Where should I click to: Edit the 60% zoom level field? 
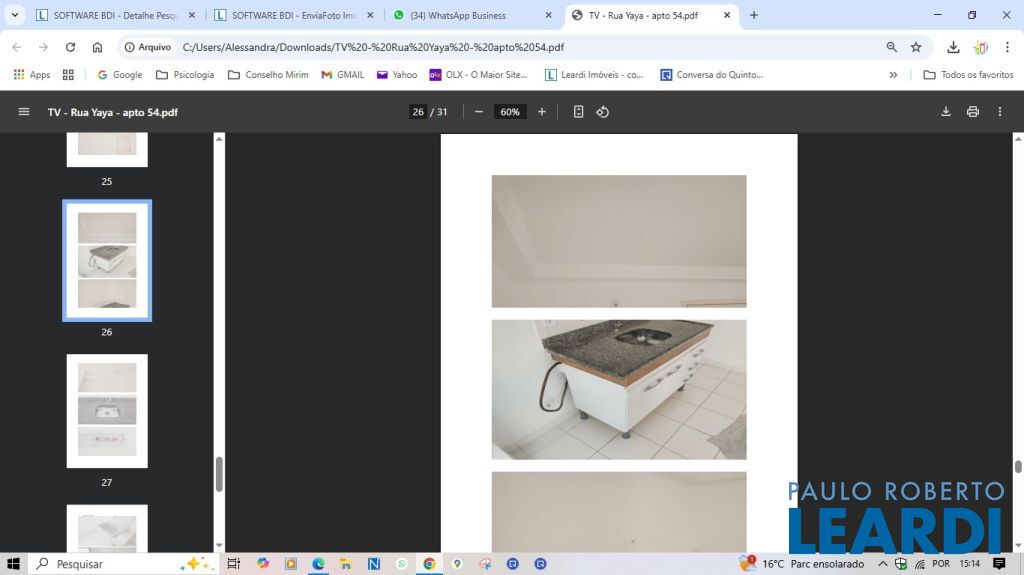[510, 112]
